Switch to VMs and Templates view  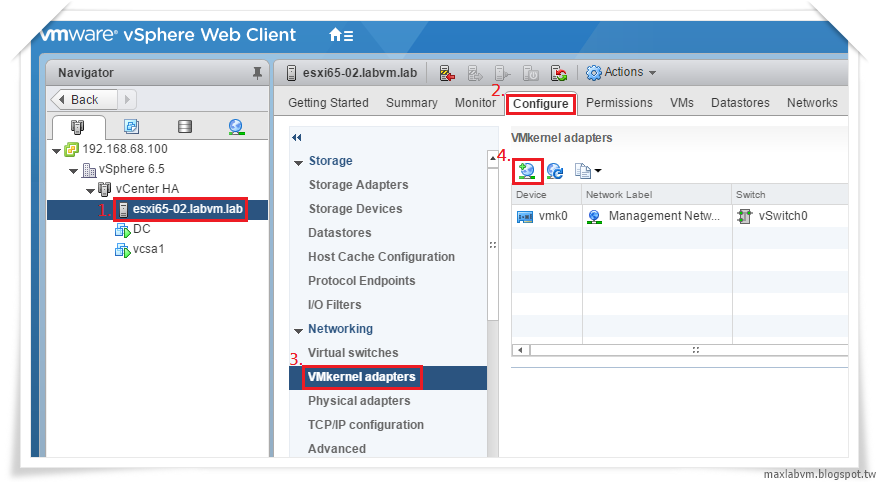click(x=131, y=127)
